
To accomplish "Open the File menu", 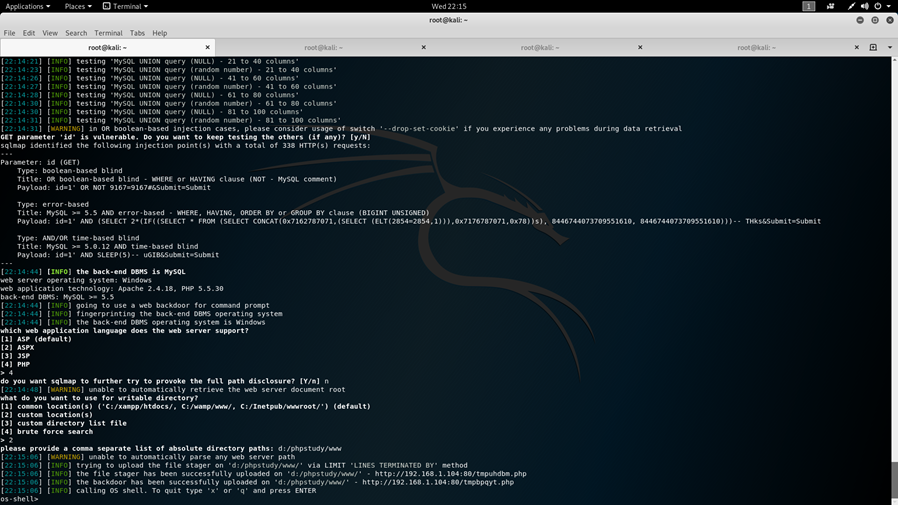I will point(9,33).
